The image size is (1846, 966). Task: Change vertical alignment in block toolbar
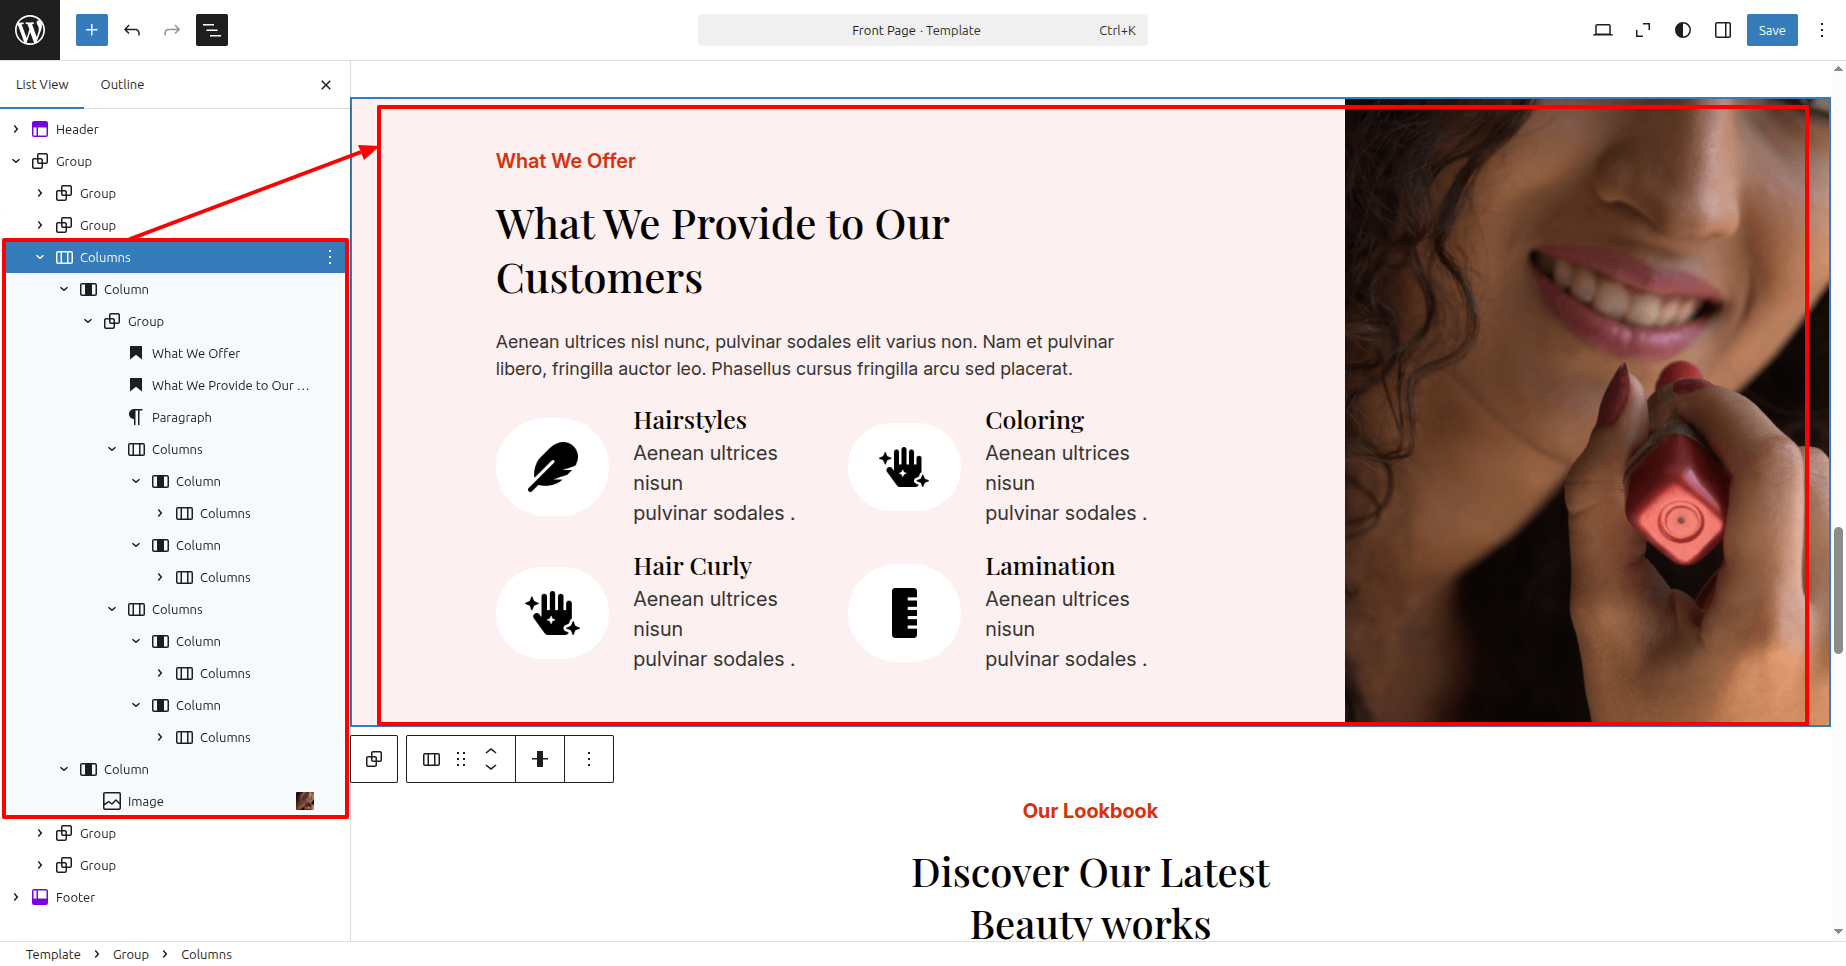540,759
